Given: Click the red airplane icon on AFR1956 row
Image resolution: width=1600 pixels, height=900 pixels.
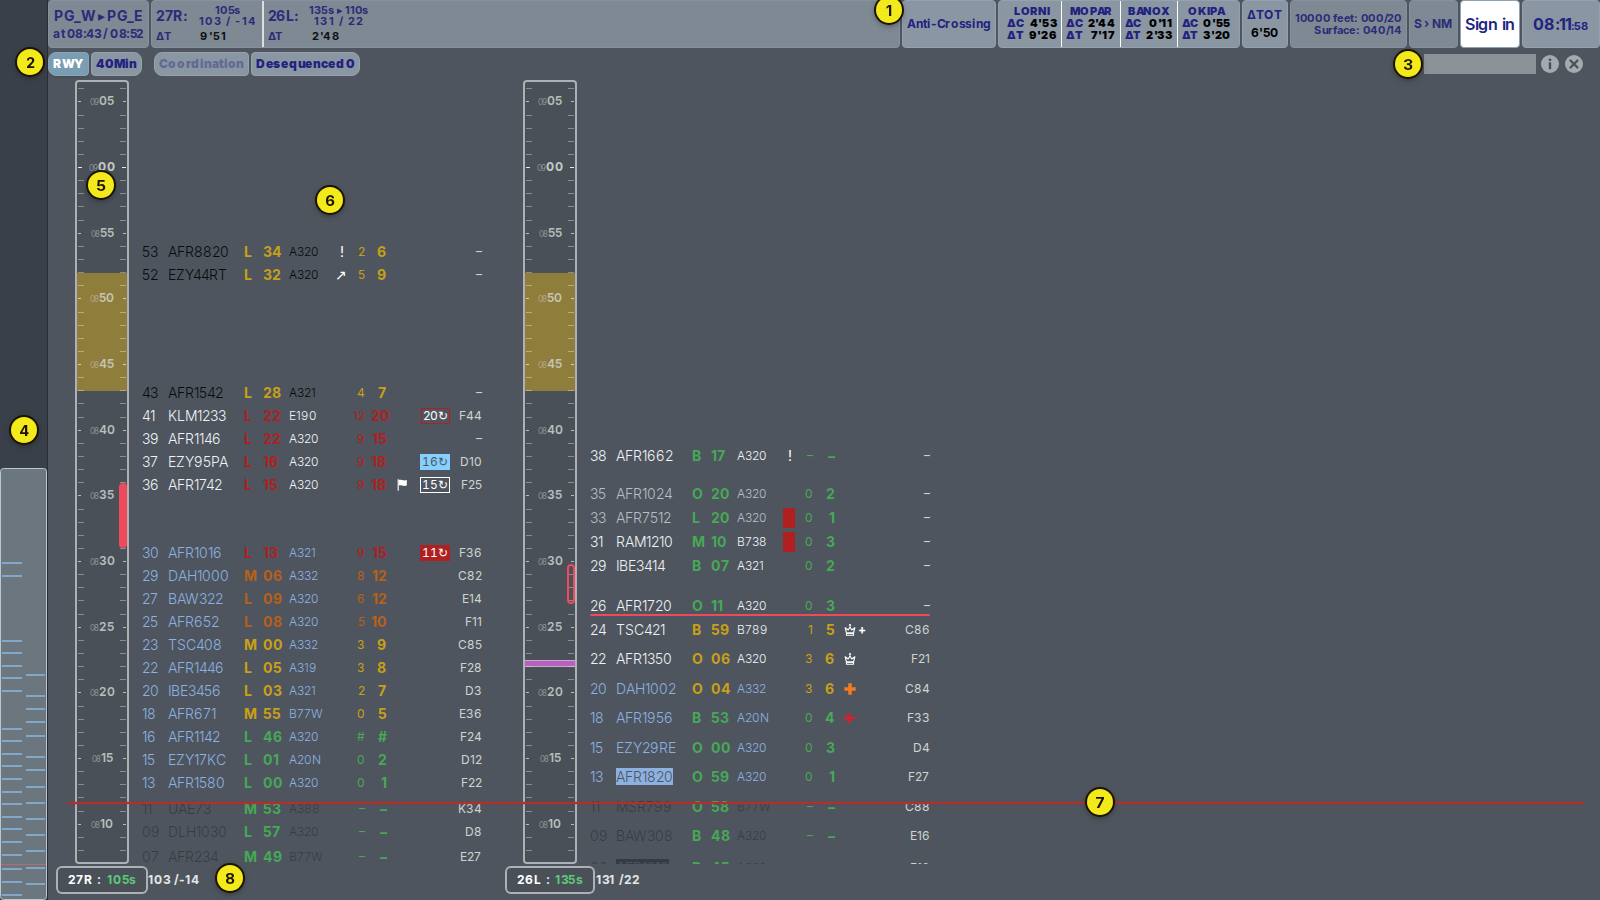Looking at the screenshot, I should point(850,718).
